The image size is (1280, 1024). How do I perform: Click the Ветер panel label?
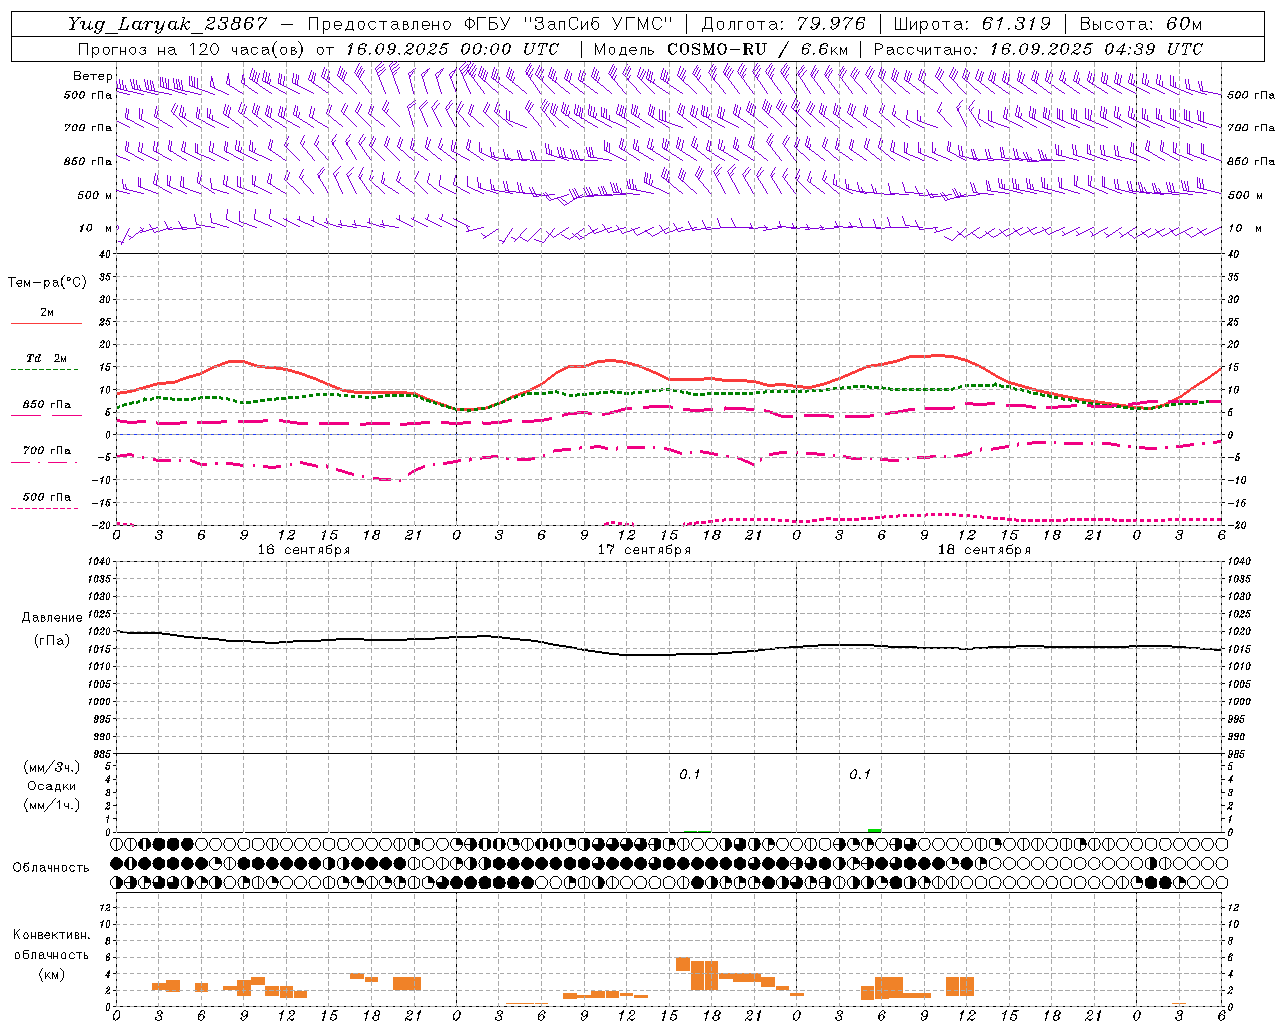coord(92,76)
